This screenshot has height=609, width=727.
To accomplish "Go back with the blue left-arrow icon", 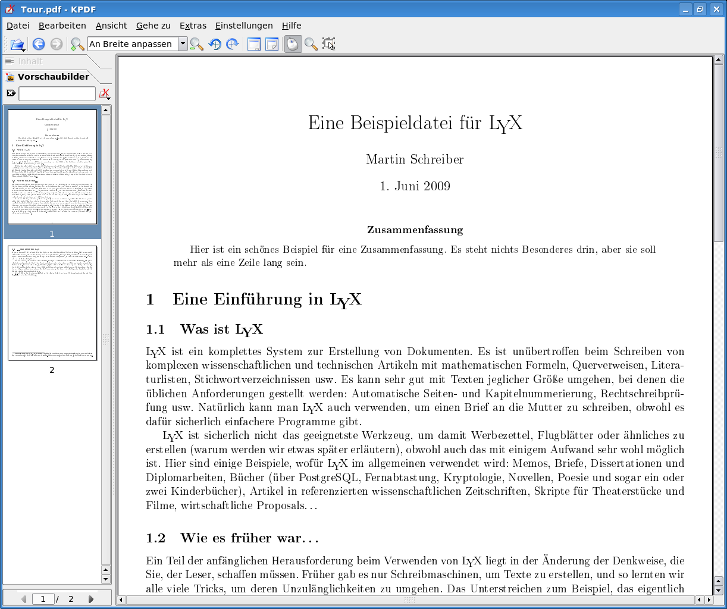I will pyautogui.click(x=38, y=44).
